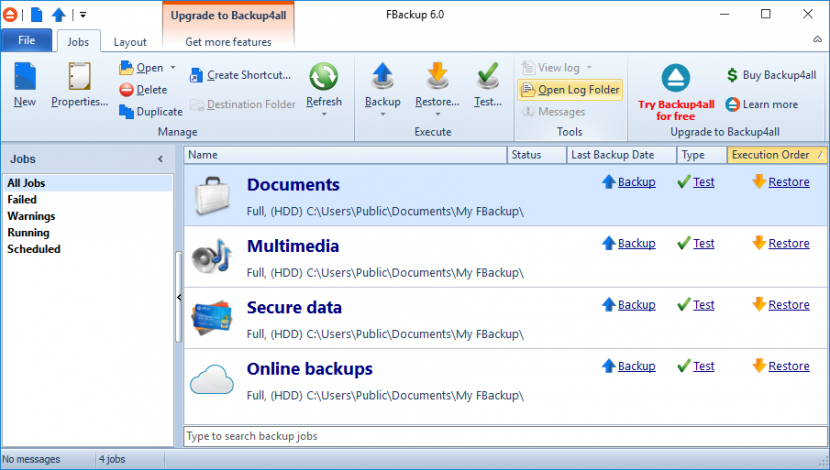
Task: Click the Delete job icon
Action: click(x=127, y=90)
